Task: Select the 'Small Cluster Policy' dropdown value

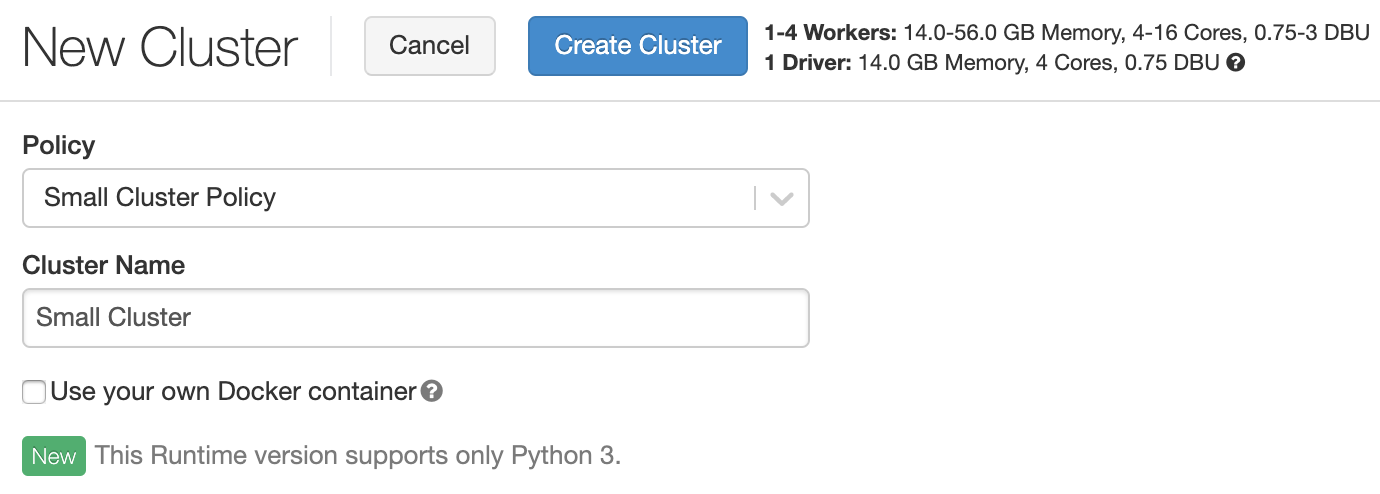Action: 160,198
